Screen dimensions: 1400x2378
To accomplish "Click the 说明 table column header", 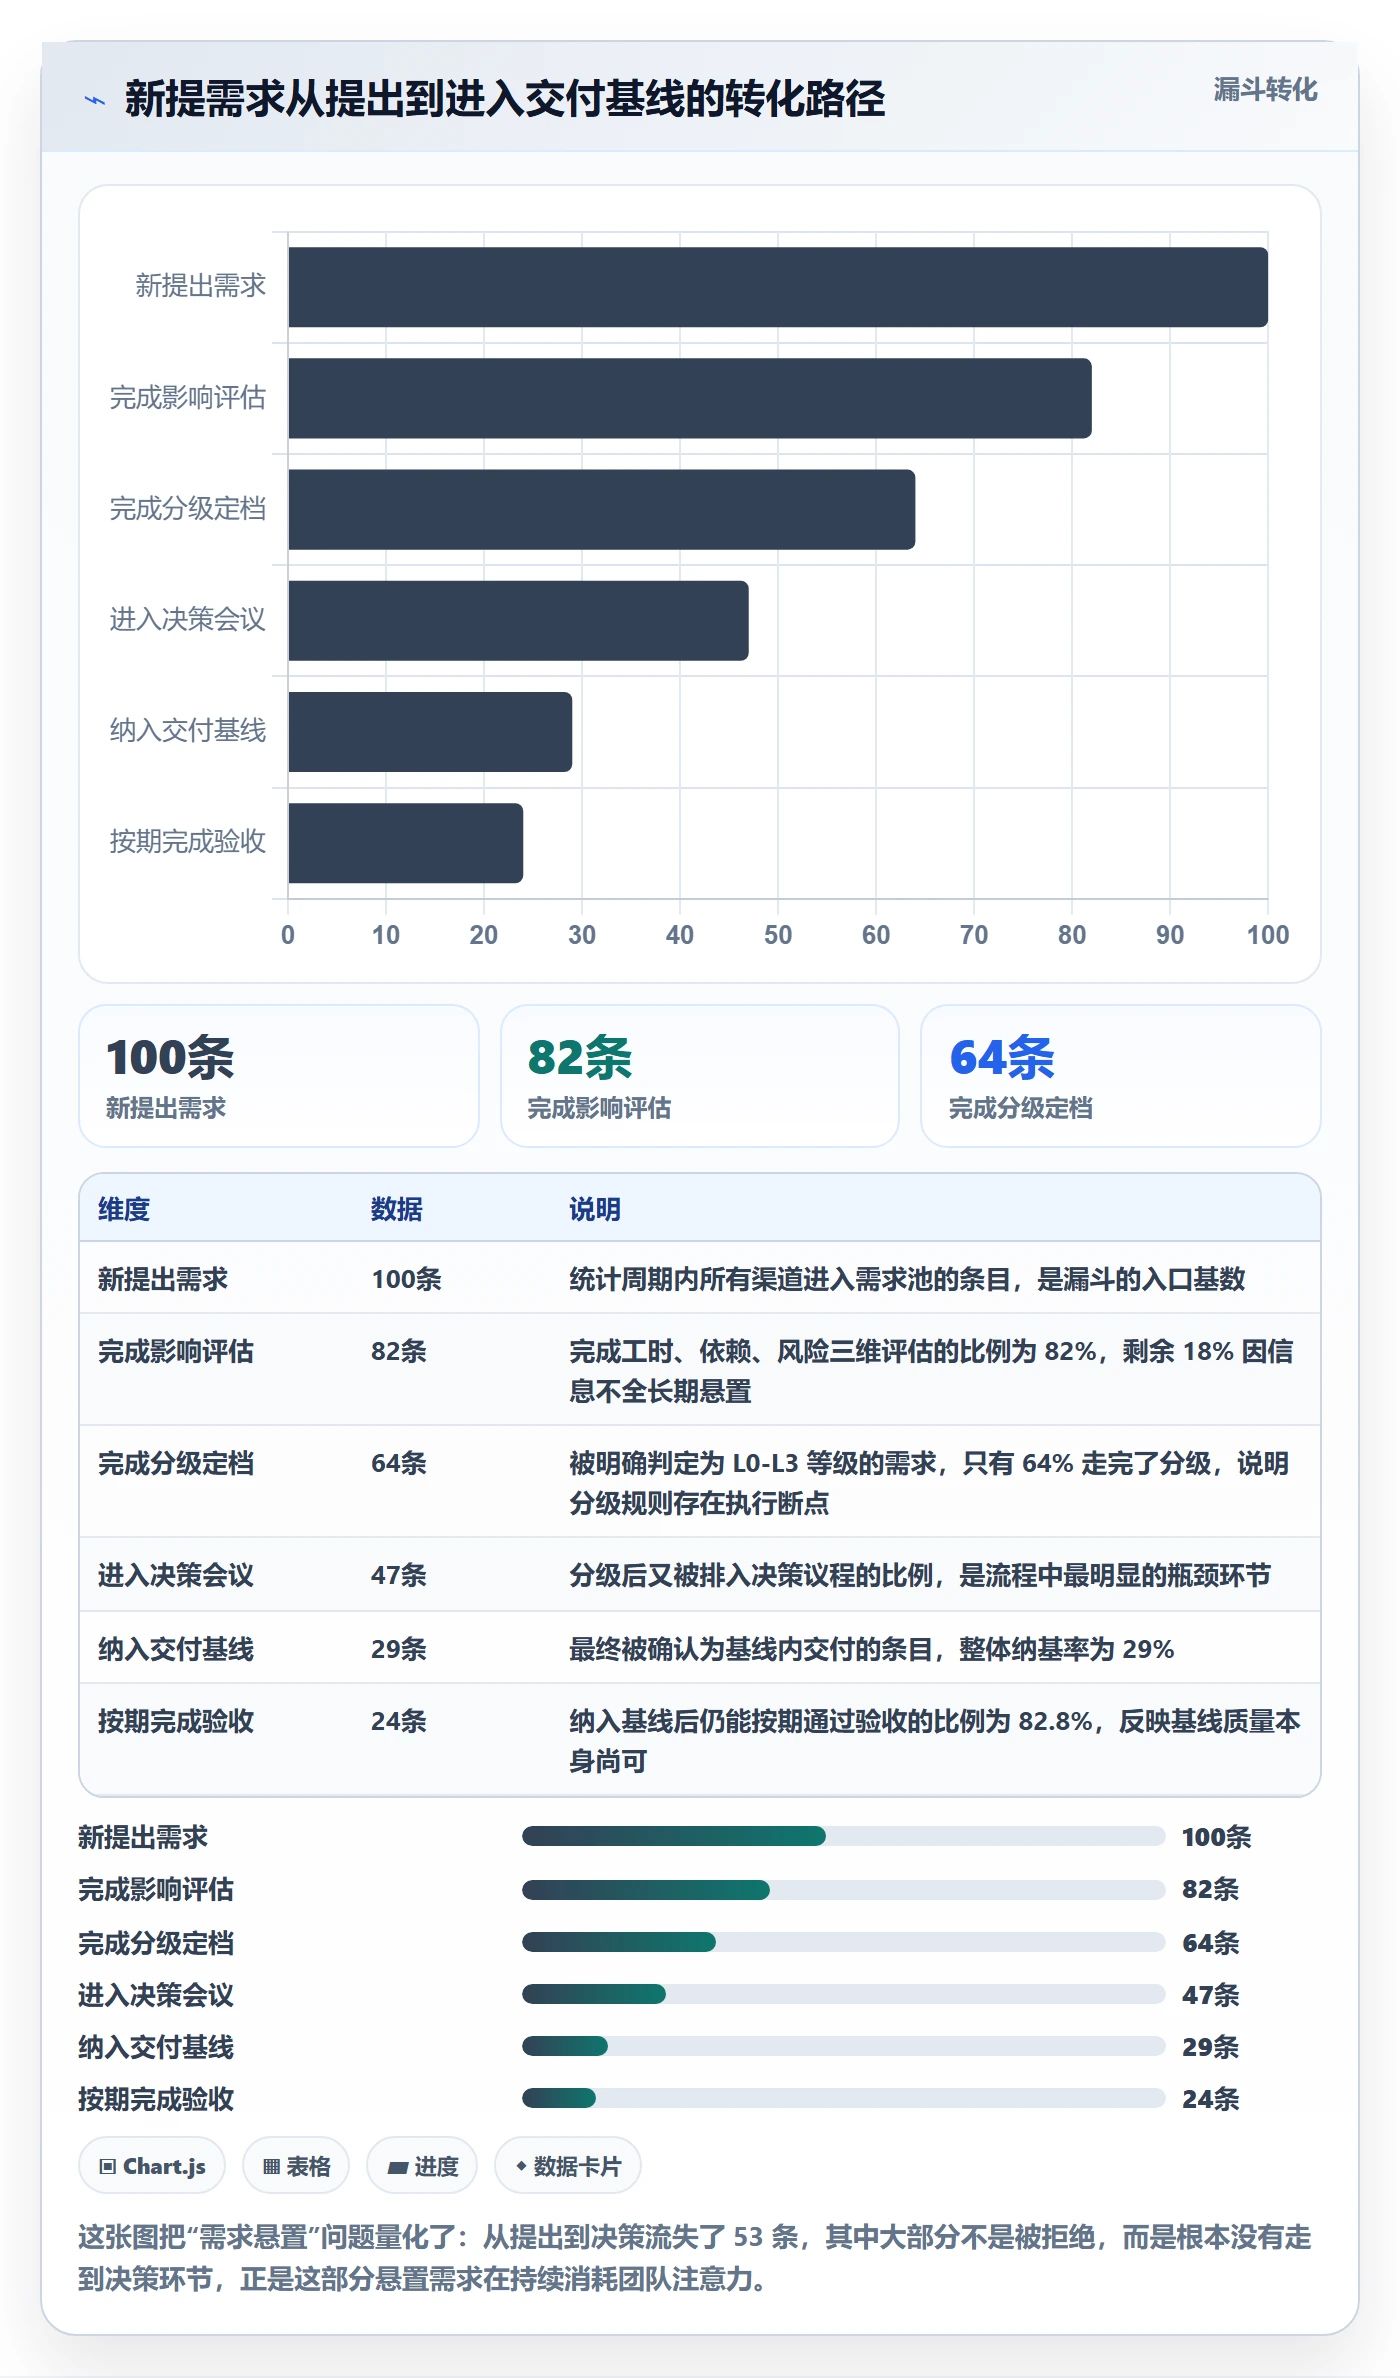I will tap(595, 1209).
